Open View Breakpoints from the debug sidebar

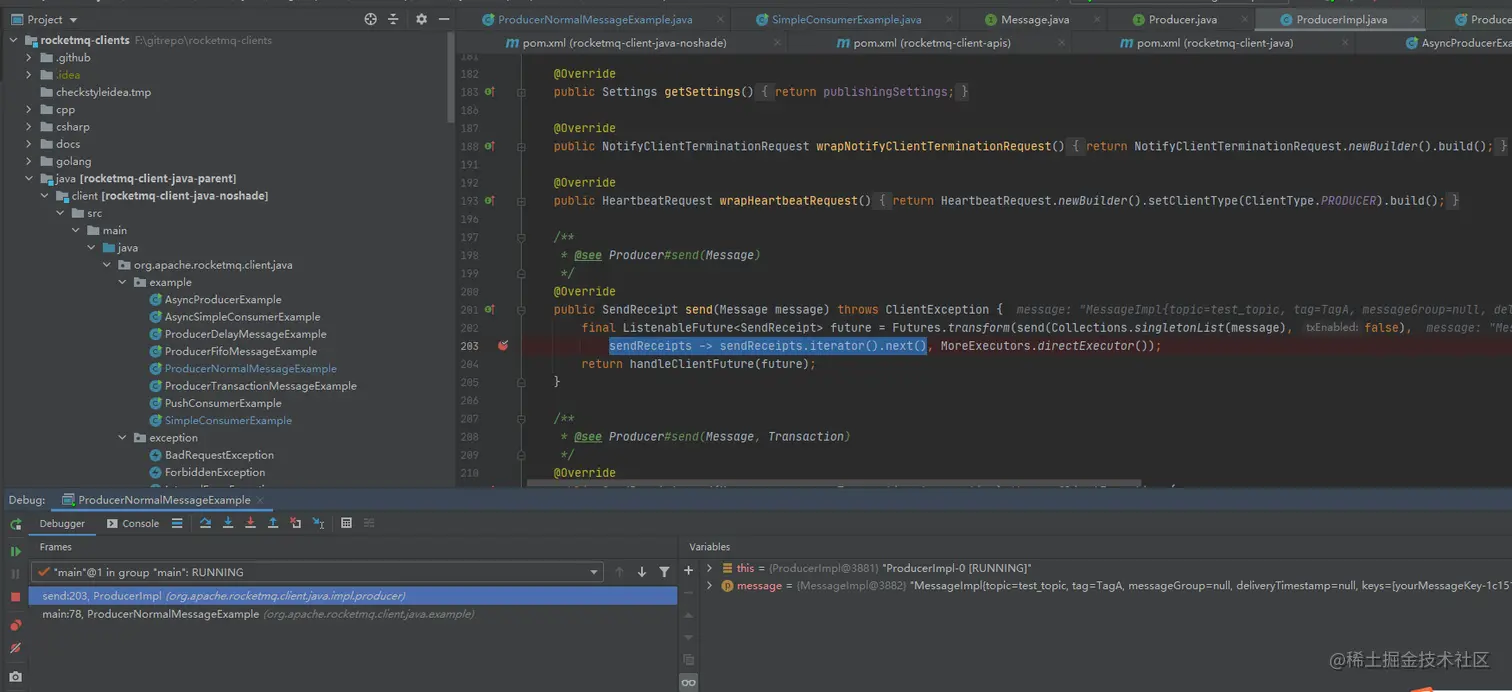click(15, 625)
